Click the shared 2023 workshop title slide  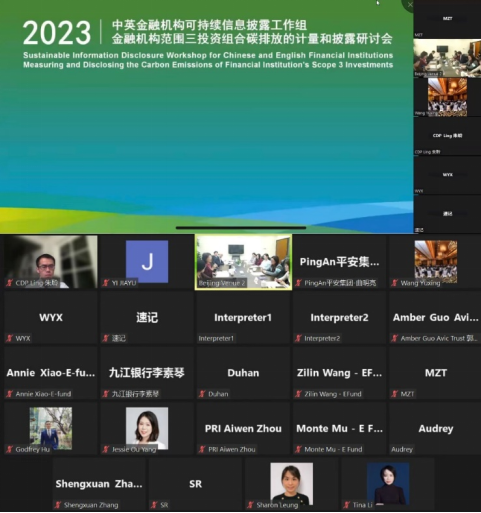click(207, 117)
